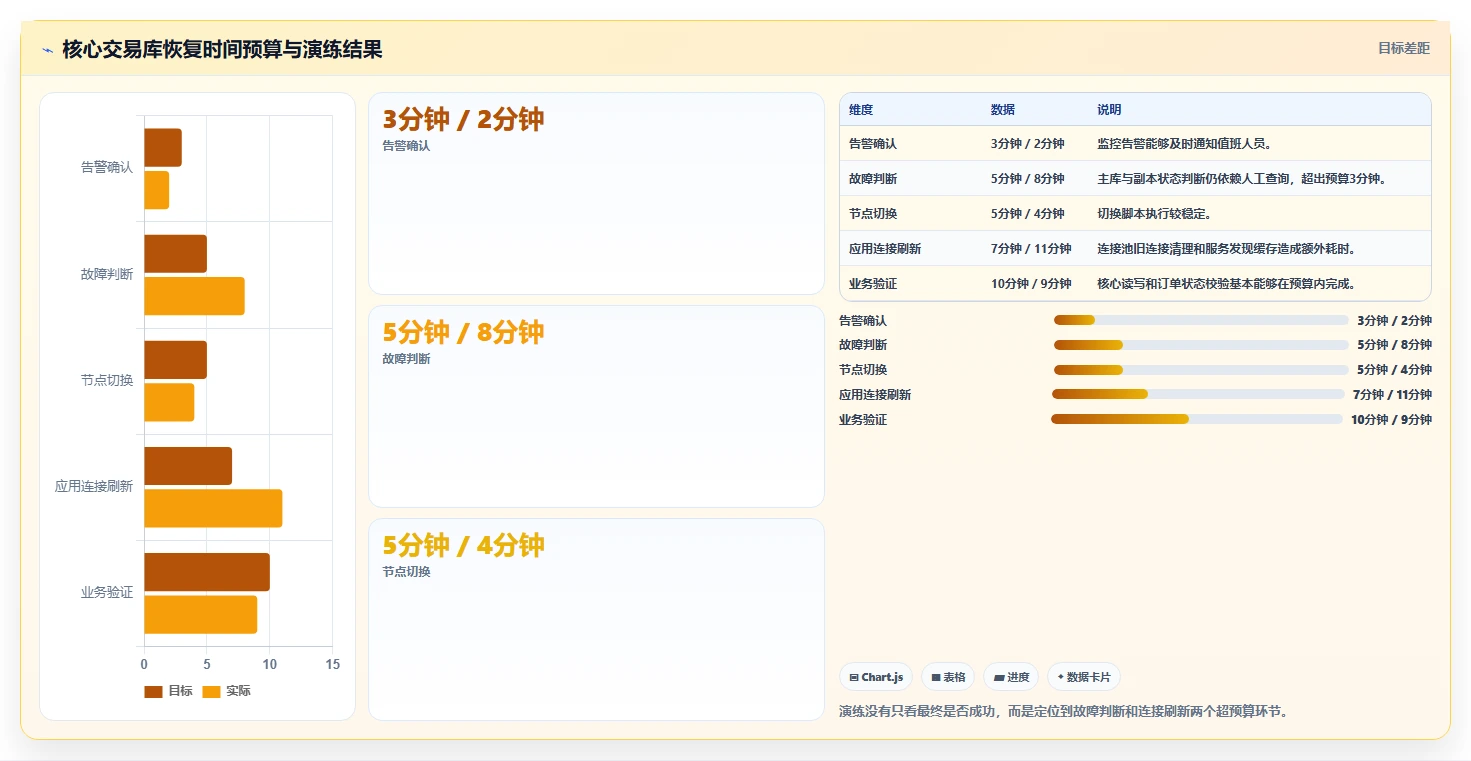Click the 节点切换 progress bar

pyautogui.click(x=1201, y=370)
